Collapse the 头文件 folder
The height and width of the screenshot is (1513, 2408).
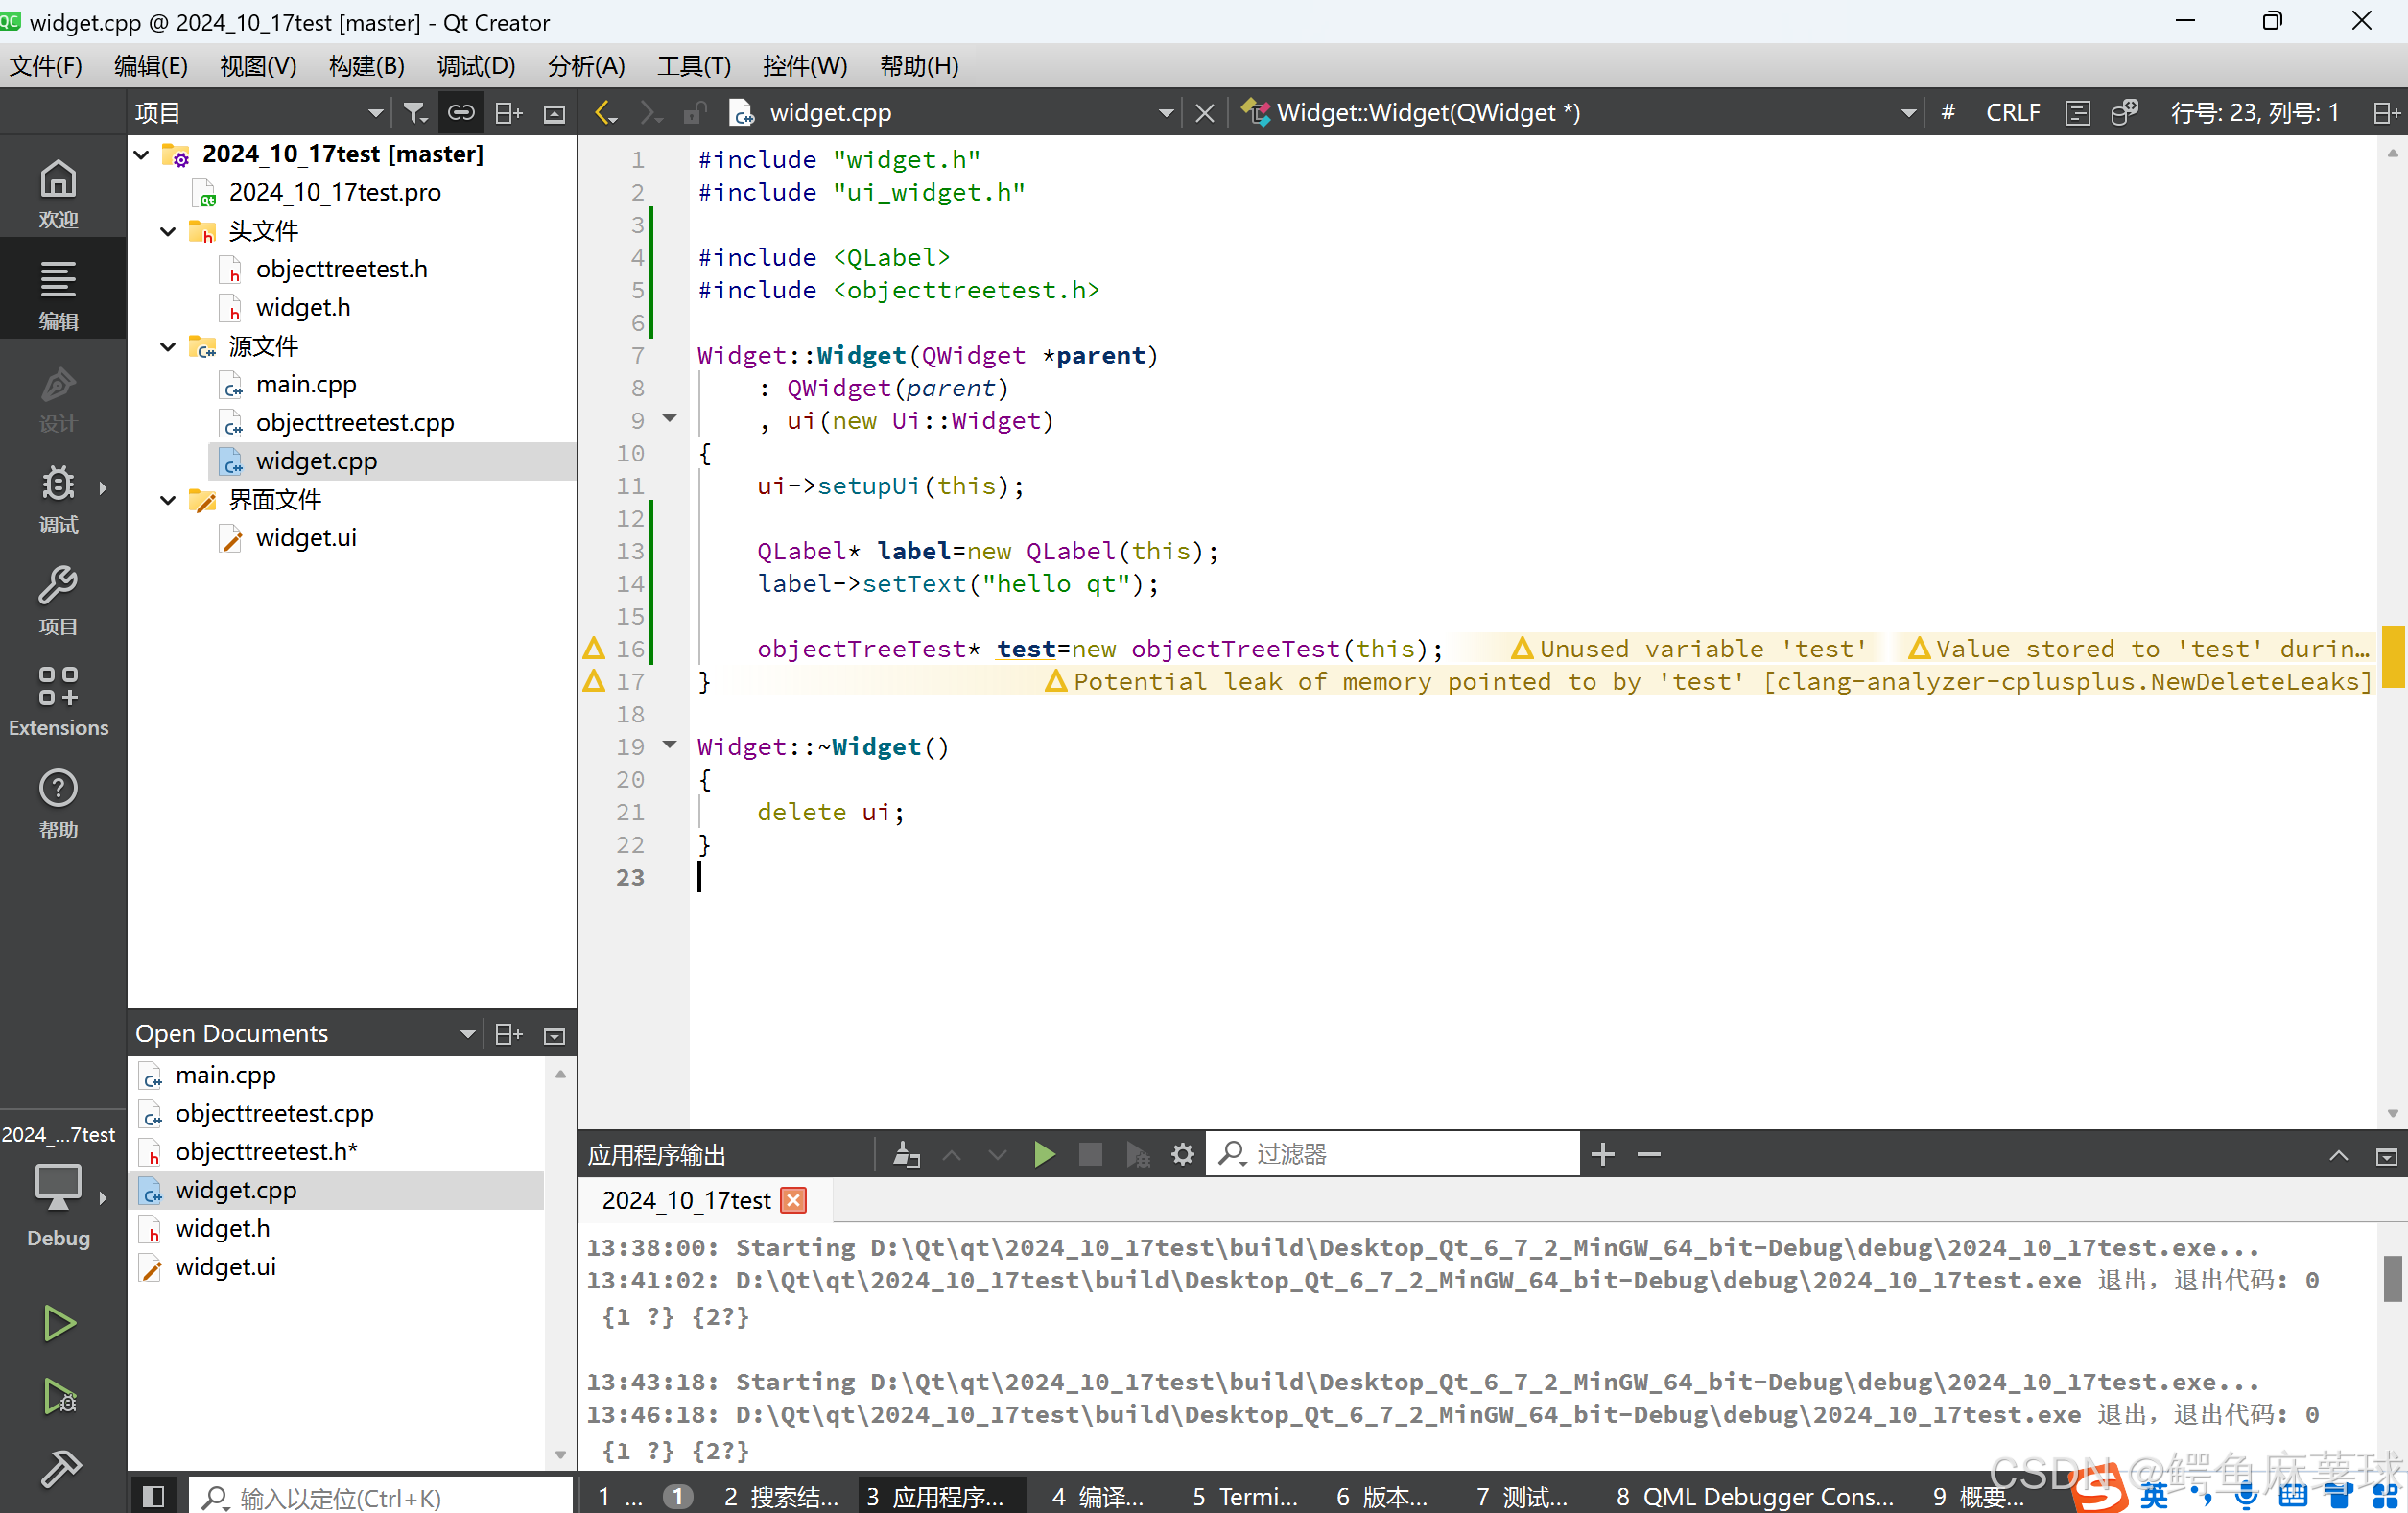(x=168, y=232)
